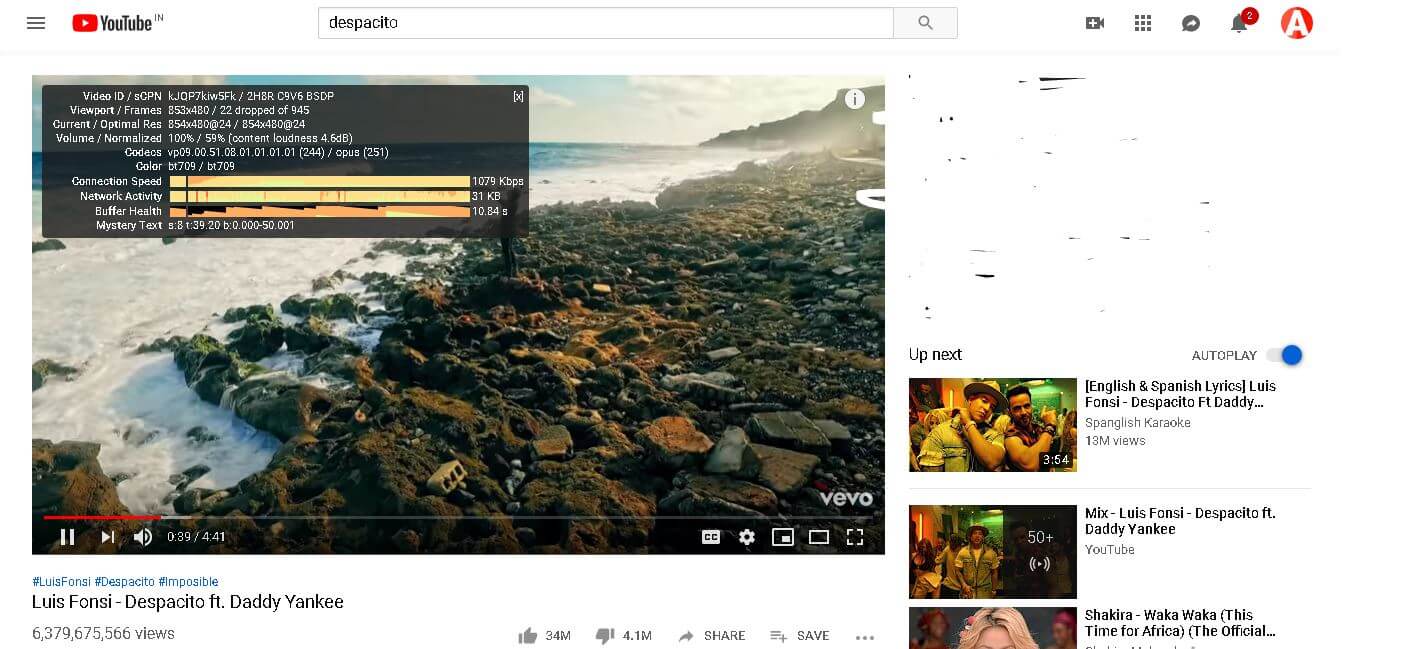Screen dimensions: 1420x649
Task: Open the notifications bell
Action: tap(1239, 23)
